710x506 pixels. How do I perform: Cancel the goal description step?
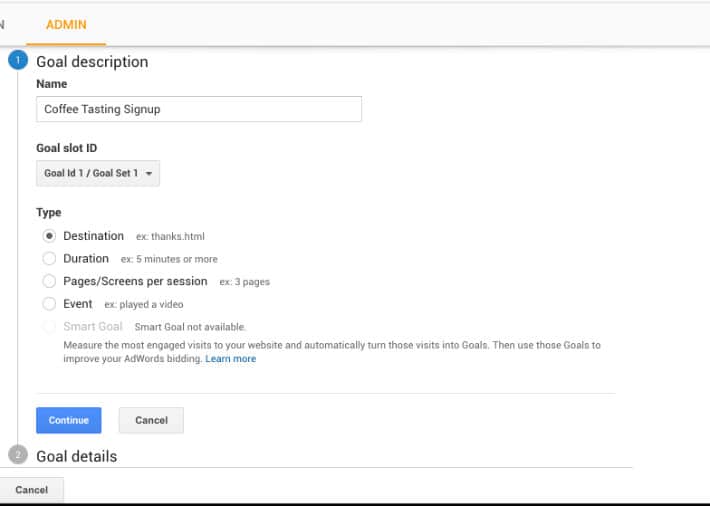pyautogui.click(x=151, y=420)
